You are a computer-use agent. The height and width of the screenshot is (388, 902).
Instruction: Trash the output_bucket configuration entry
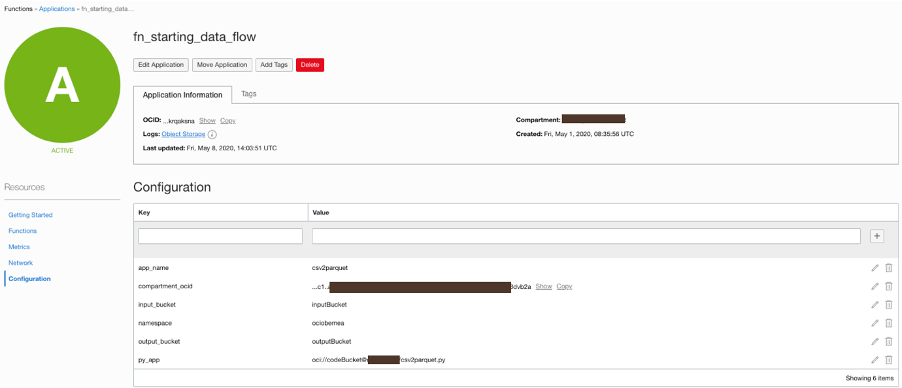(888, 341)
